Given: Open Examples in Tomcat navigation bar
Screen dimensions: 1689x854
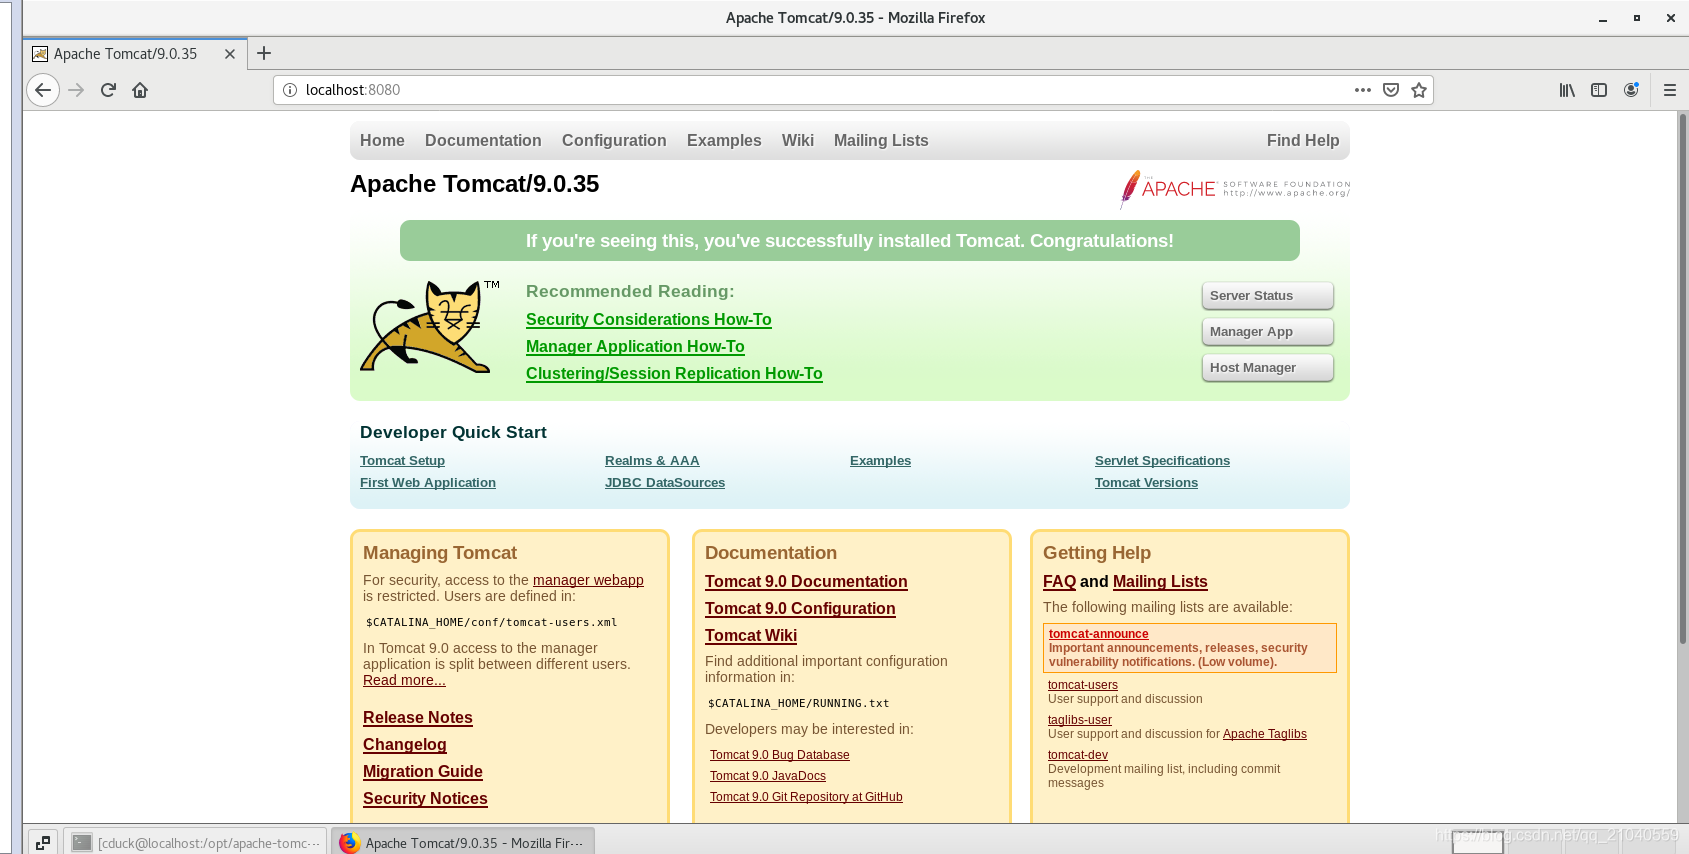Looking at the screenshot, I should [724, 141].
